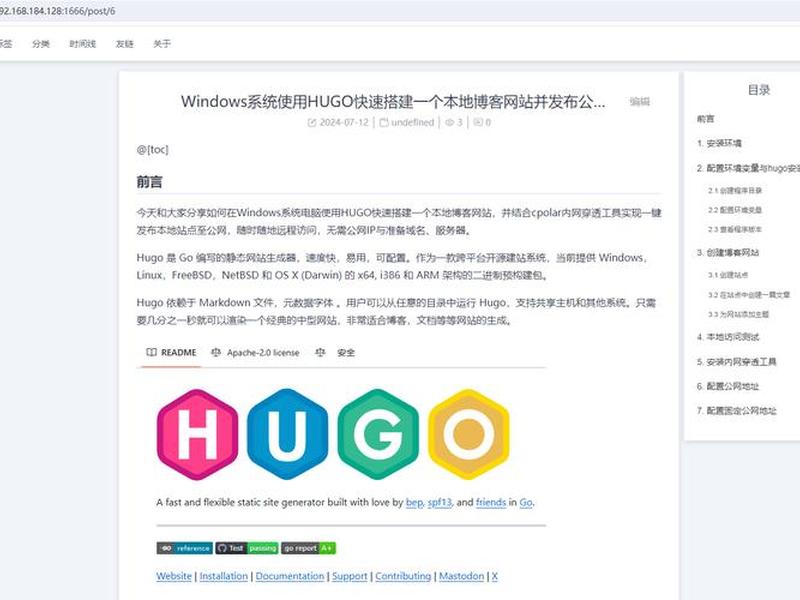Open the 友链 navigation item
The width and height of the screenshot is (800, 600).
tap(124, 44)
